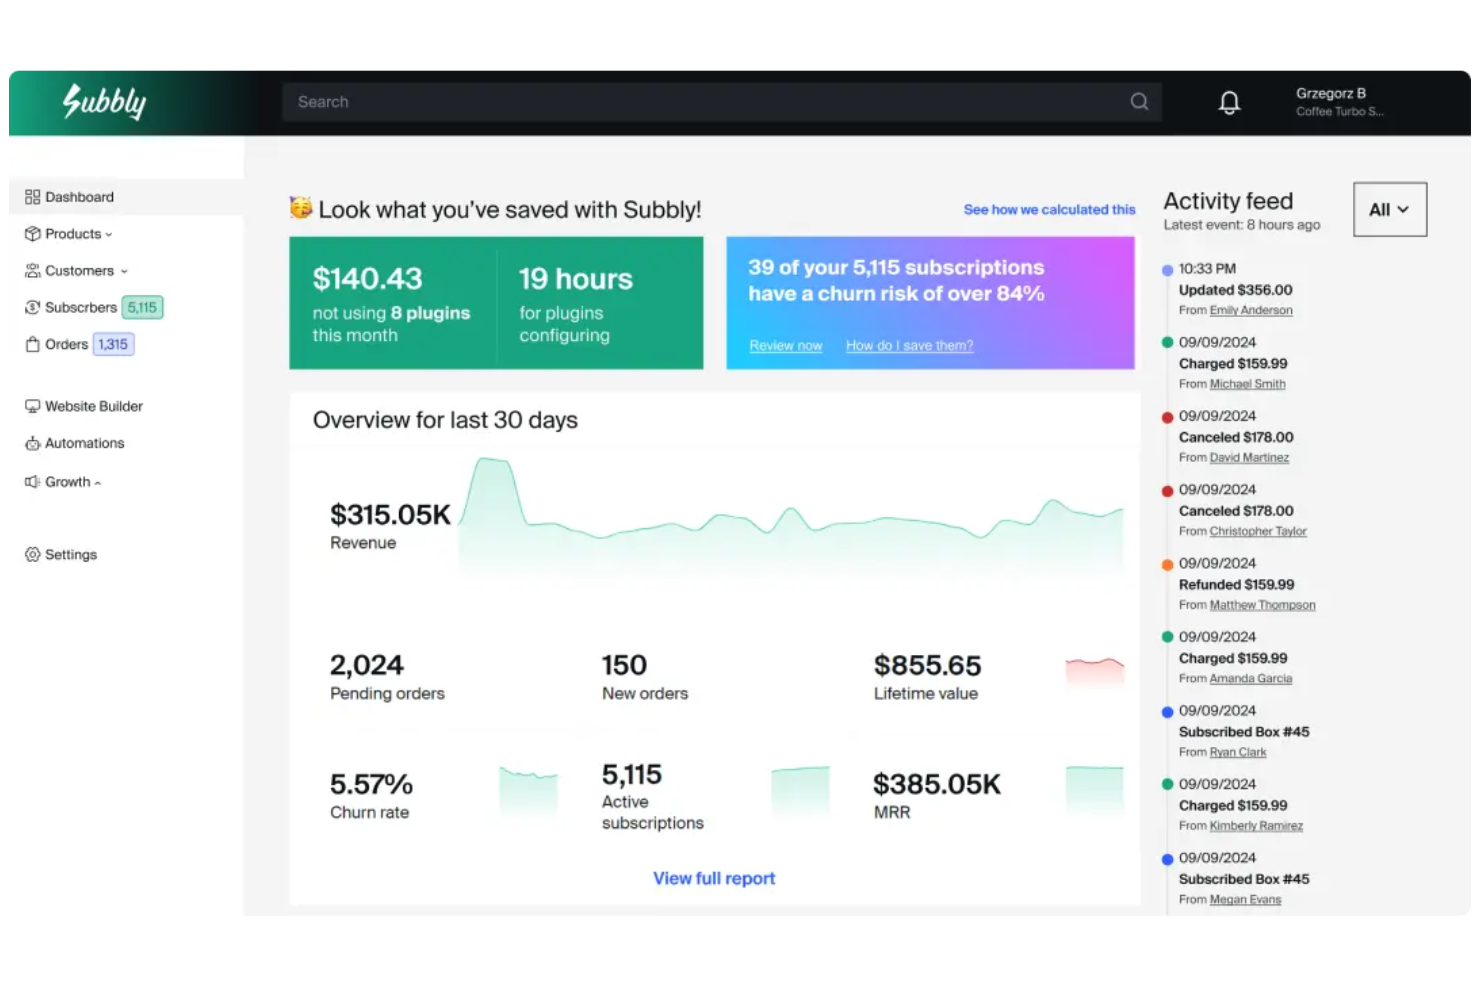Image resolution: width=1480 pixels, height=987 pixels.
Task: Click the search magnifier icon
Action: tap(1139, 101)
